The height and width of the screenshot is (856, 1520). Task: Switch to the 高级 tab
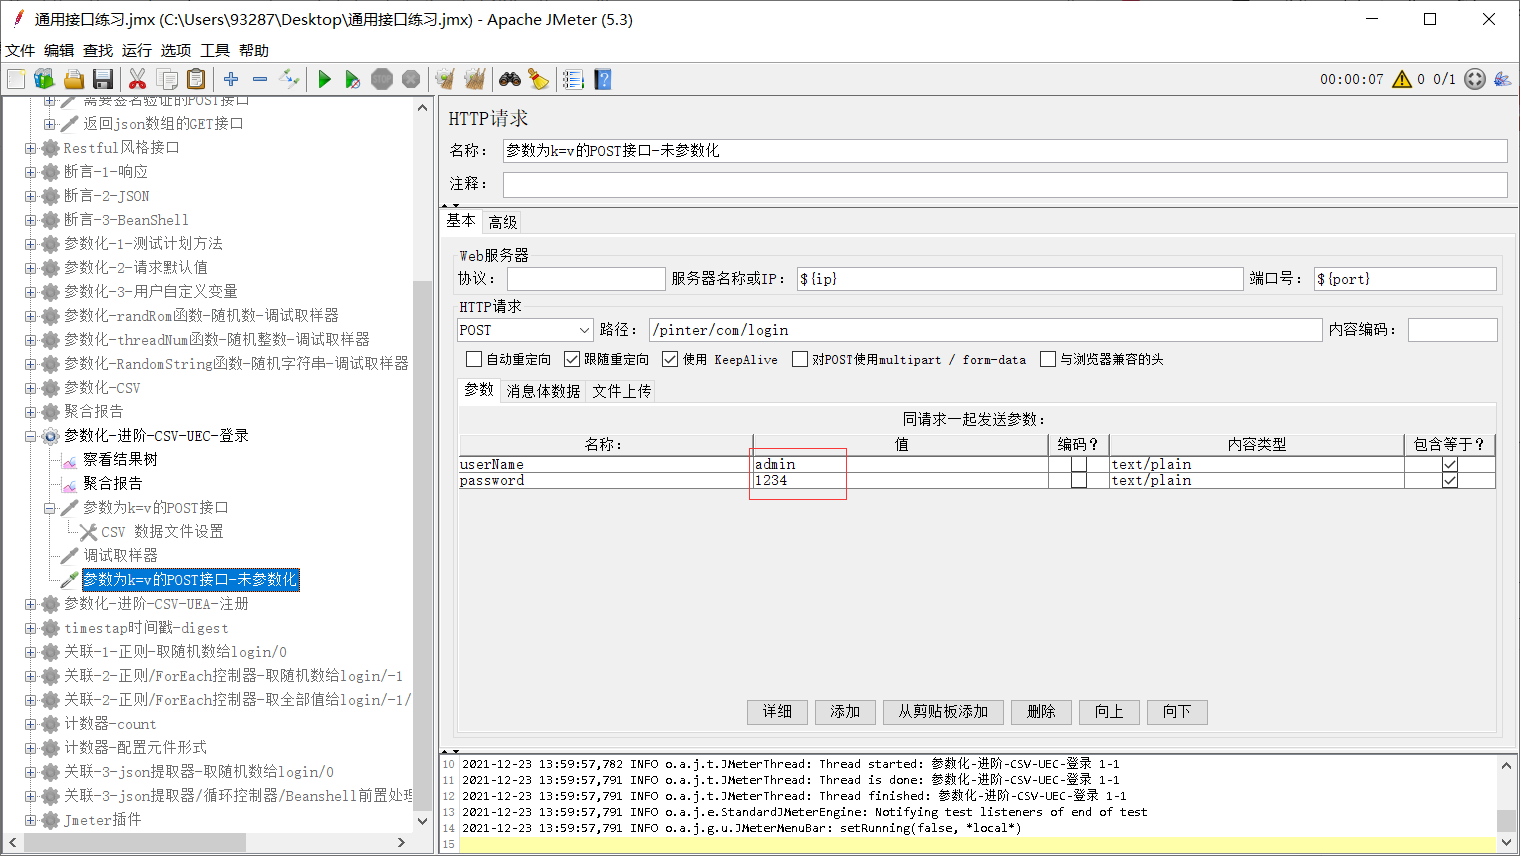tap(503, 222)
